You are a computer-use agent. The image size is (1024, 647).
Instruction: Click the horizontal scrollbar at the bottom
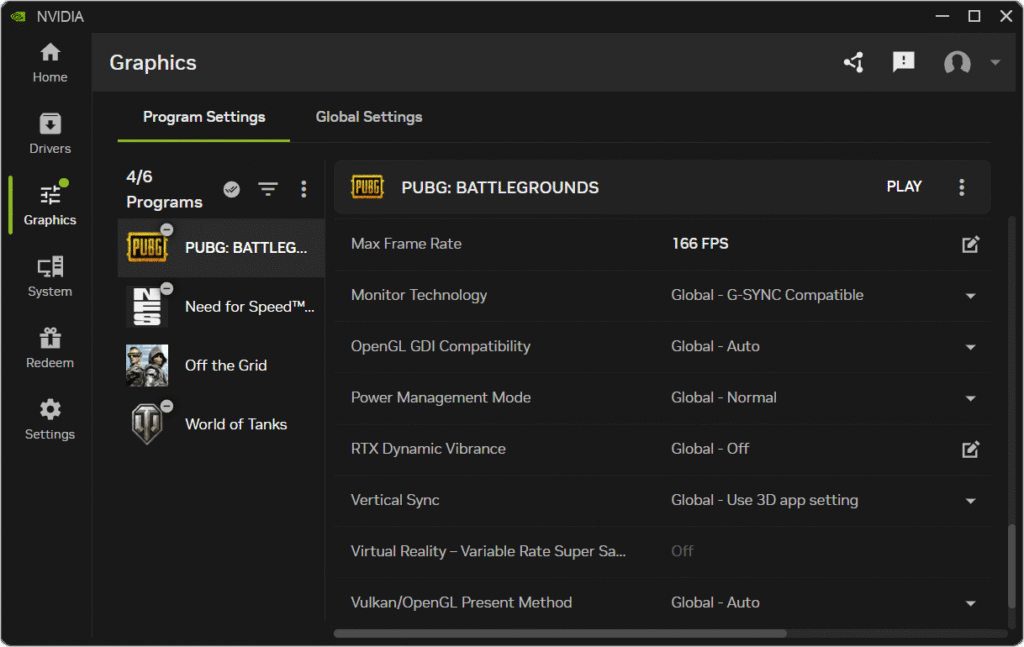(560, 633)
